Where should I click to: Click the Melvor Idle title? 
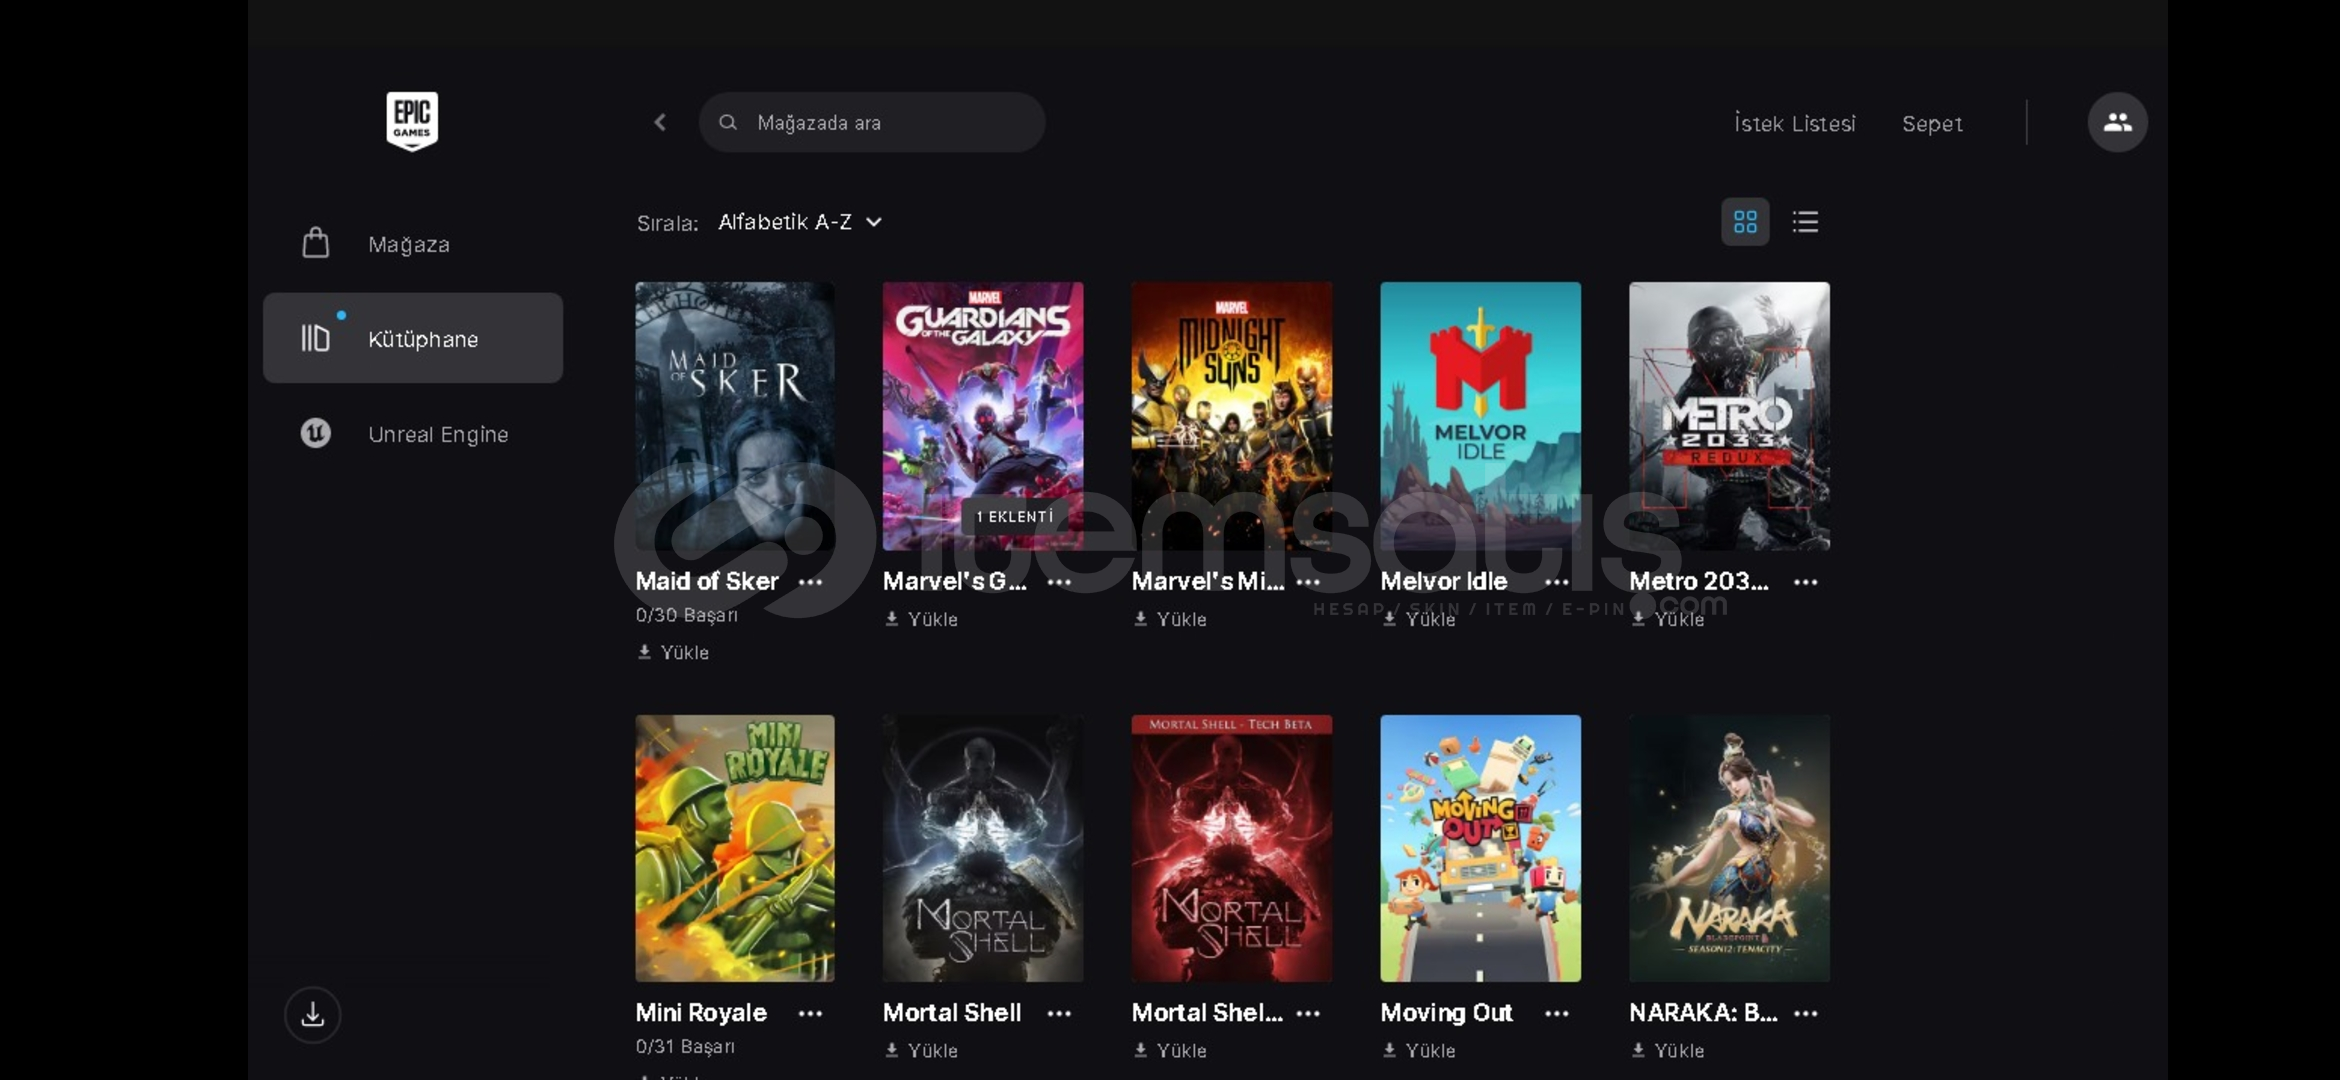tap(1444, 581)
